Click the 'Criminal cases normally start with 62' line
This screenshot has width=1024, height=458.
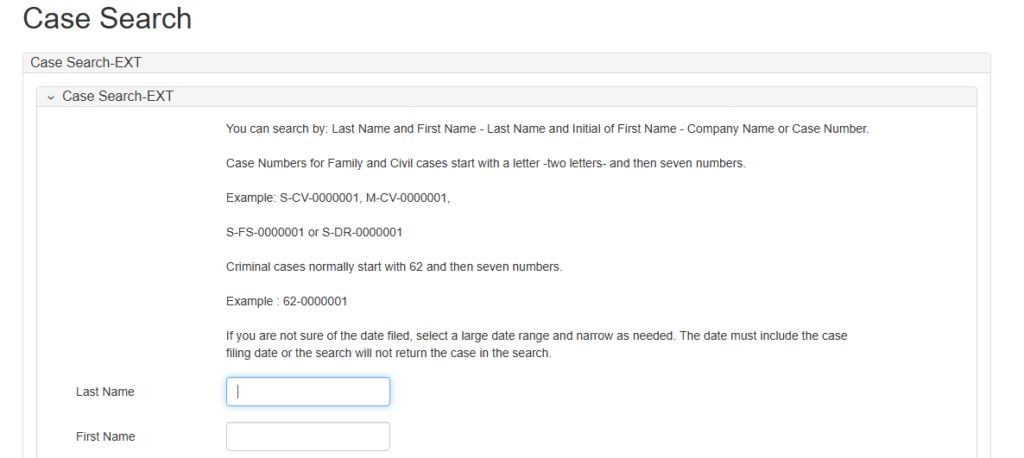pos(394,266)
